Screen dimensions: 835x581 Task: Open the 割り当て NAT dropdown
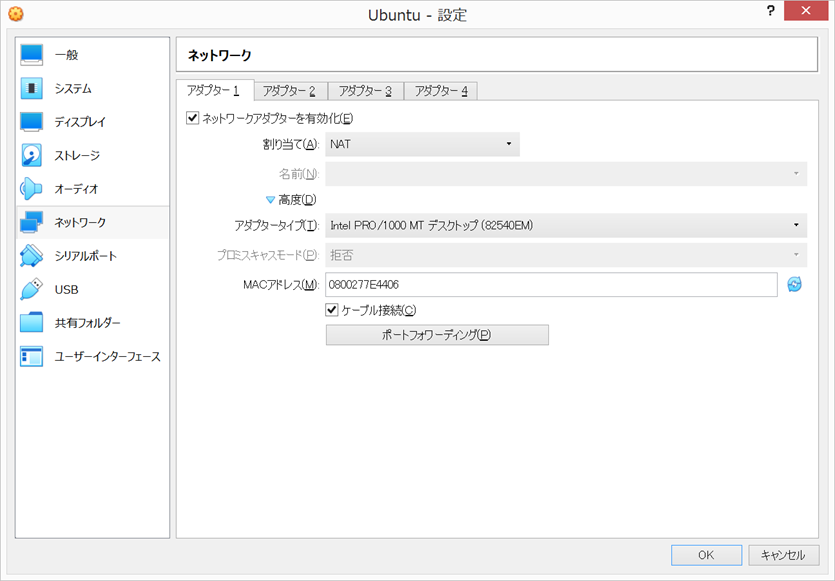click(422, 144)
